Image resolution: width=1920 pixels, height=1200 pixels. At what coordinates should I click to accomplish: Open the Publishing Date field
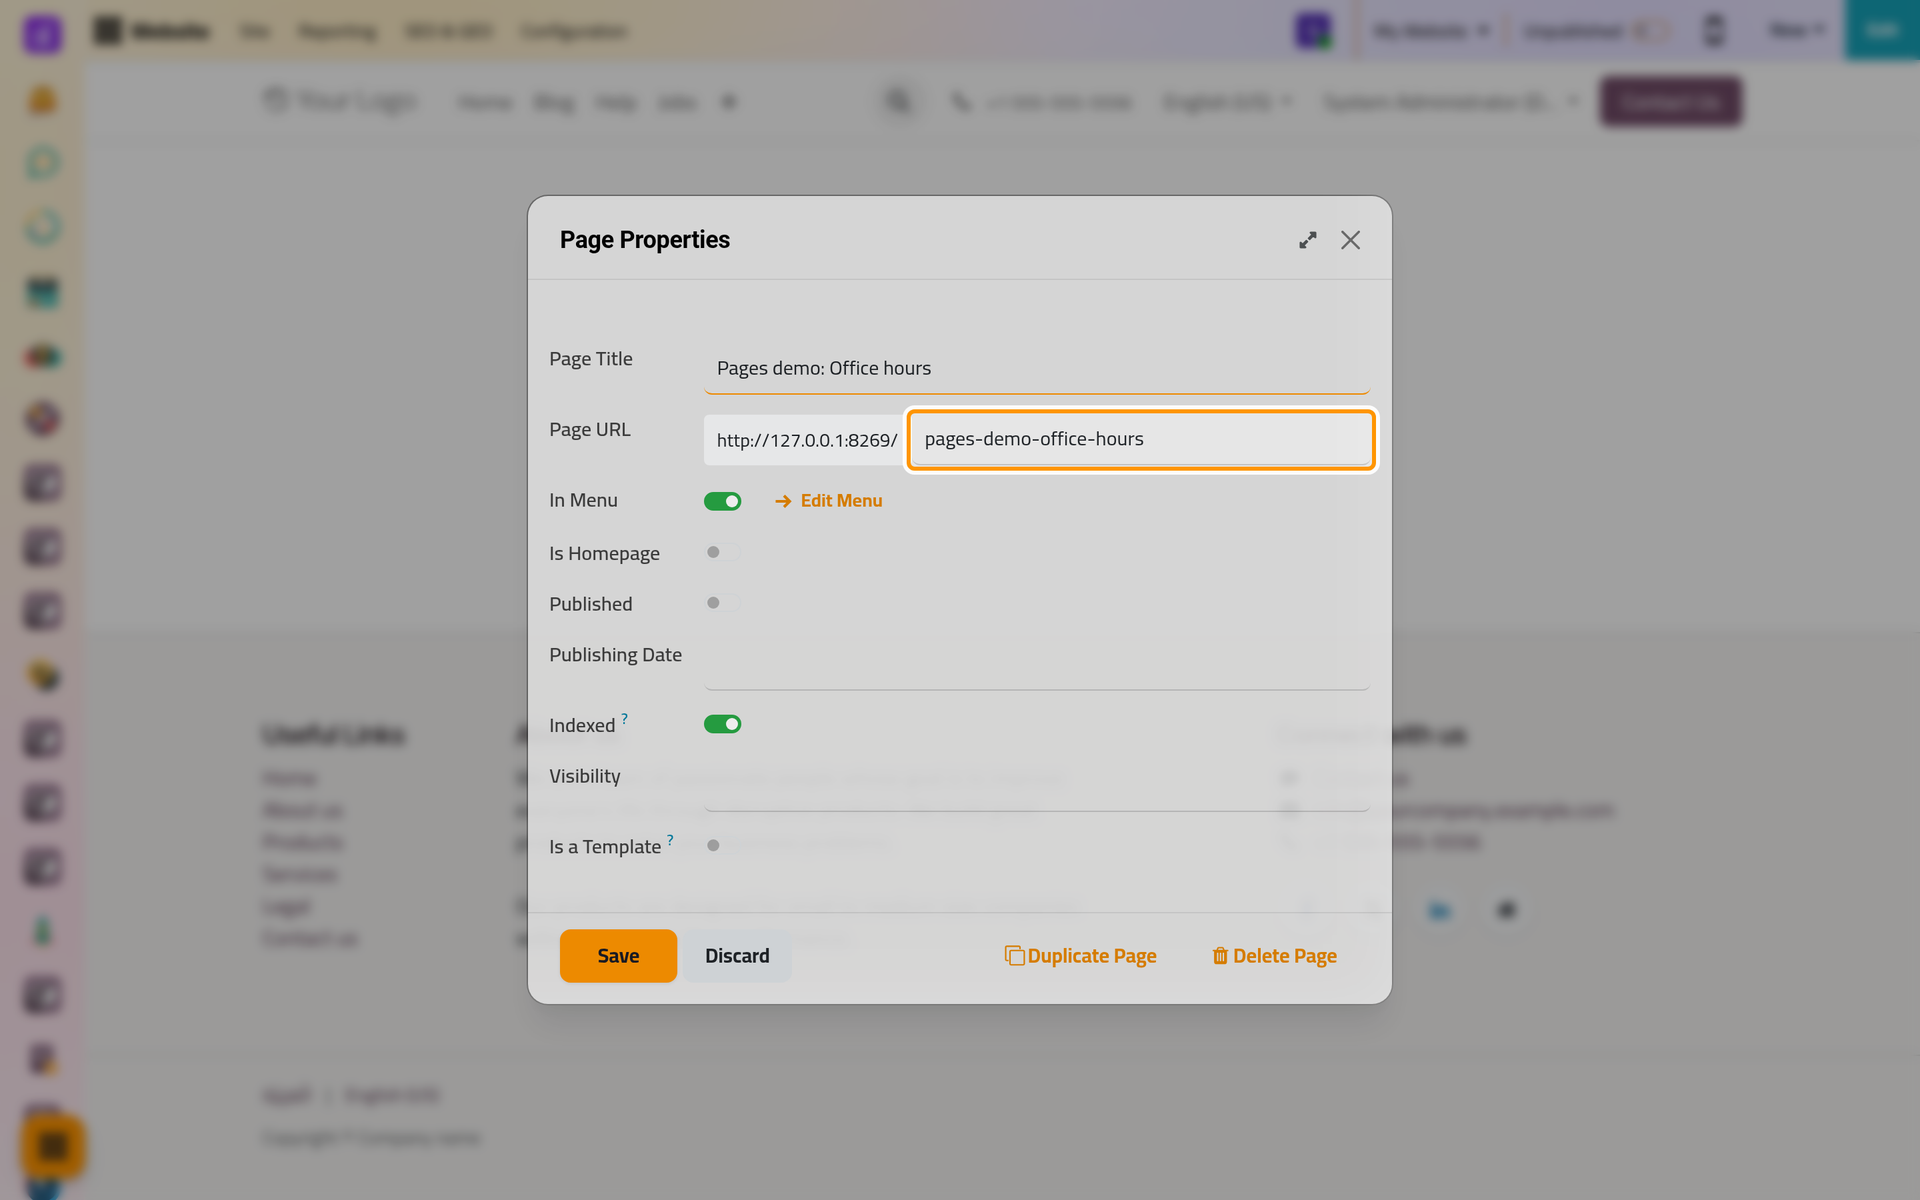pos(1037,664)
